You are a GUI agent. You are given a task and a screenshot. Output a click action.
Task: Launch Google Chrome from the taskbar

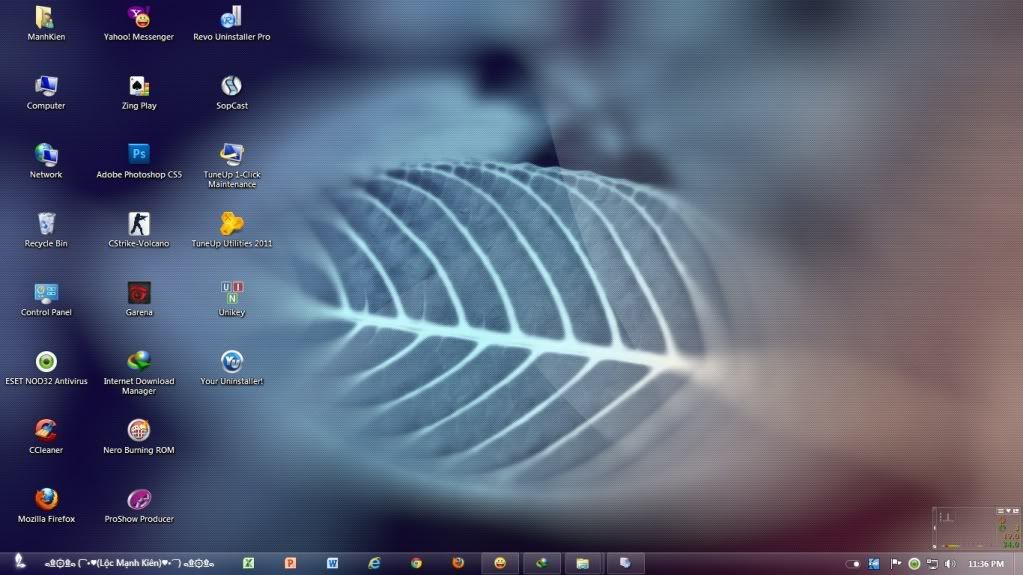[416, 563]
